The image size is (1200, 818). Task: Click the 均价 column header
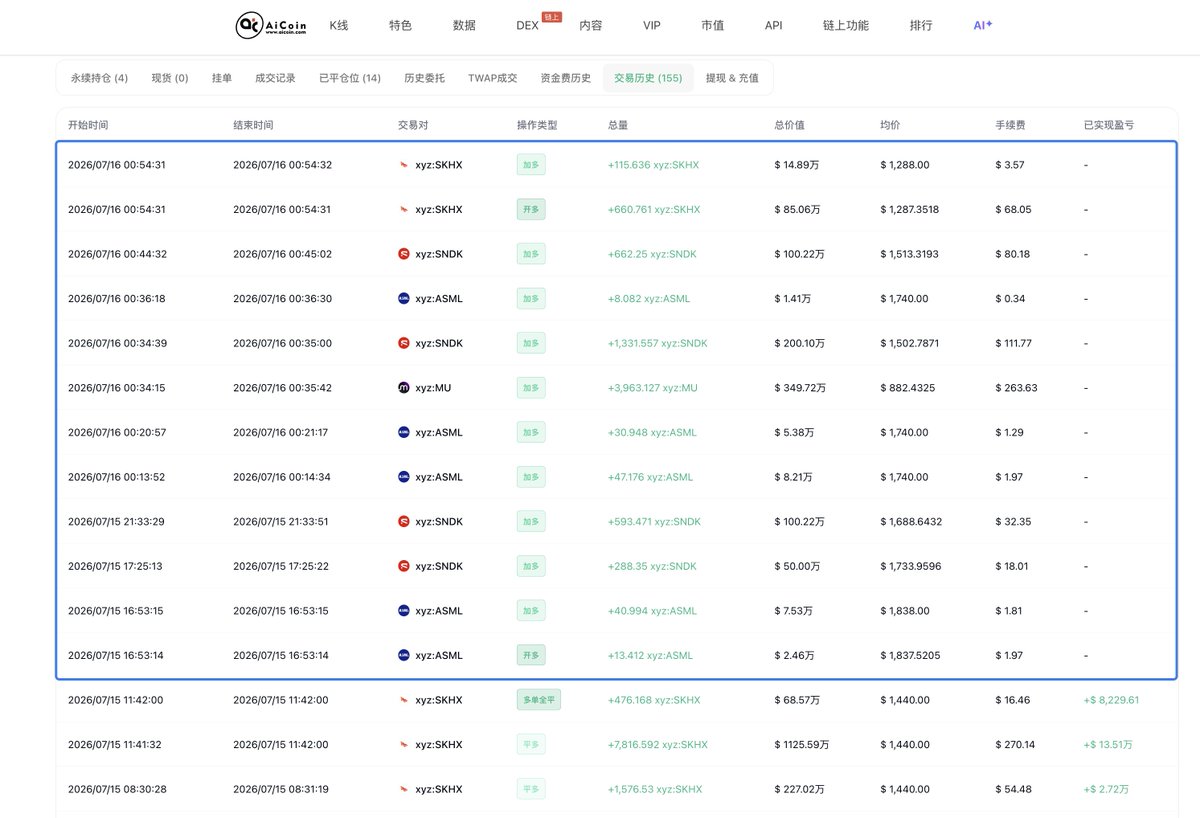pyautogui.click(x=890, y=125)
